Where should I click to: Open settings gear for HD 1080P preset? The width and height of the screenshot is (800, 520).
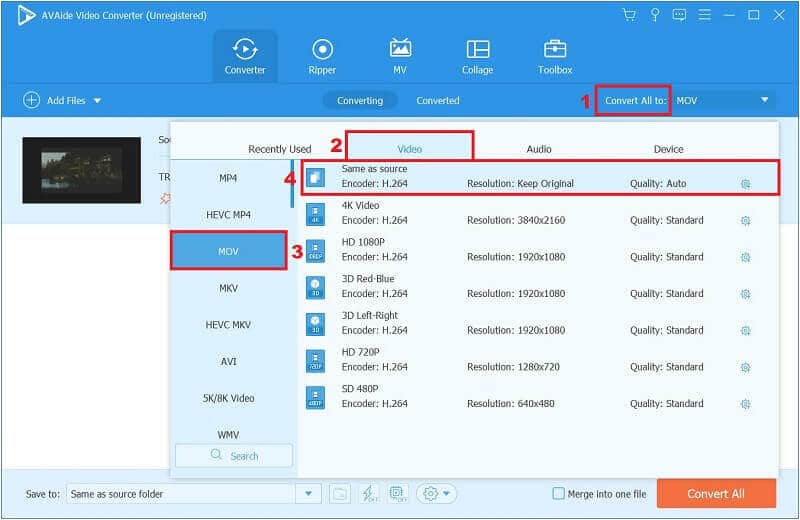pyautogui.click(x=745, y=257)
